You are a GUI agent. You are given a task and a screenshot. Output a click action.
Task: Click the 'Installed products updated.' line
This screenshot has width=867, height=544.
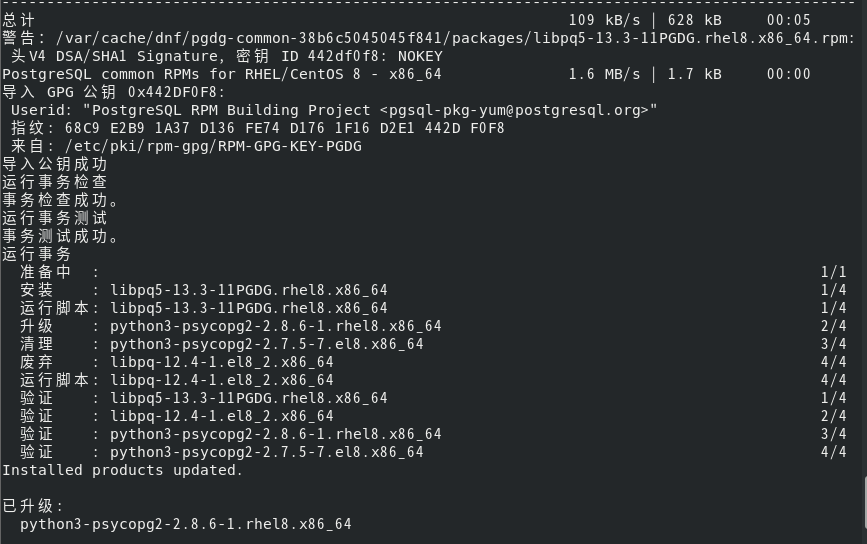pos(122,470)
